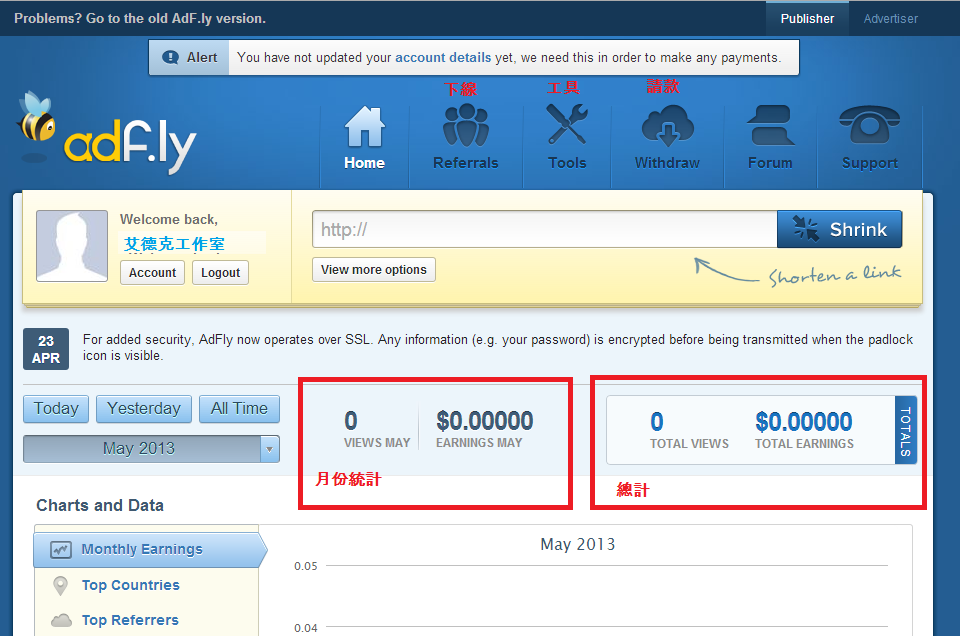This screenshot has height=636, width=960.
Task: Open the Forum speech bubbles icon
Action: 770,125
